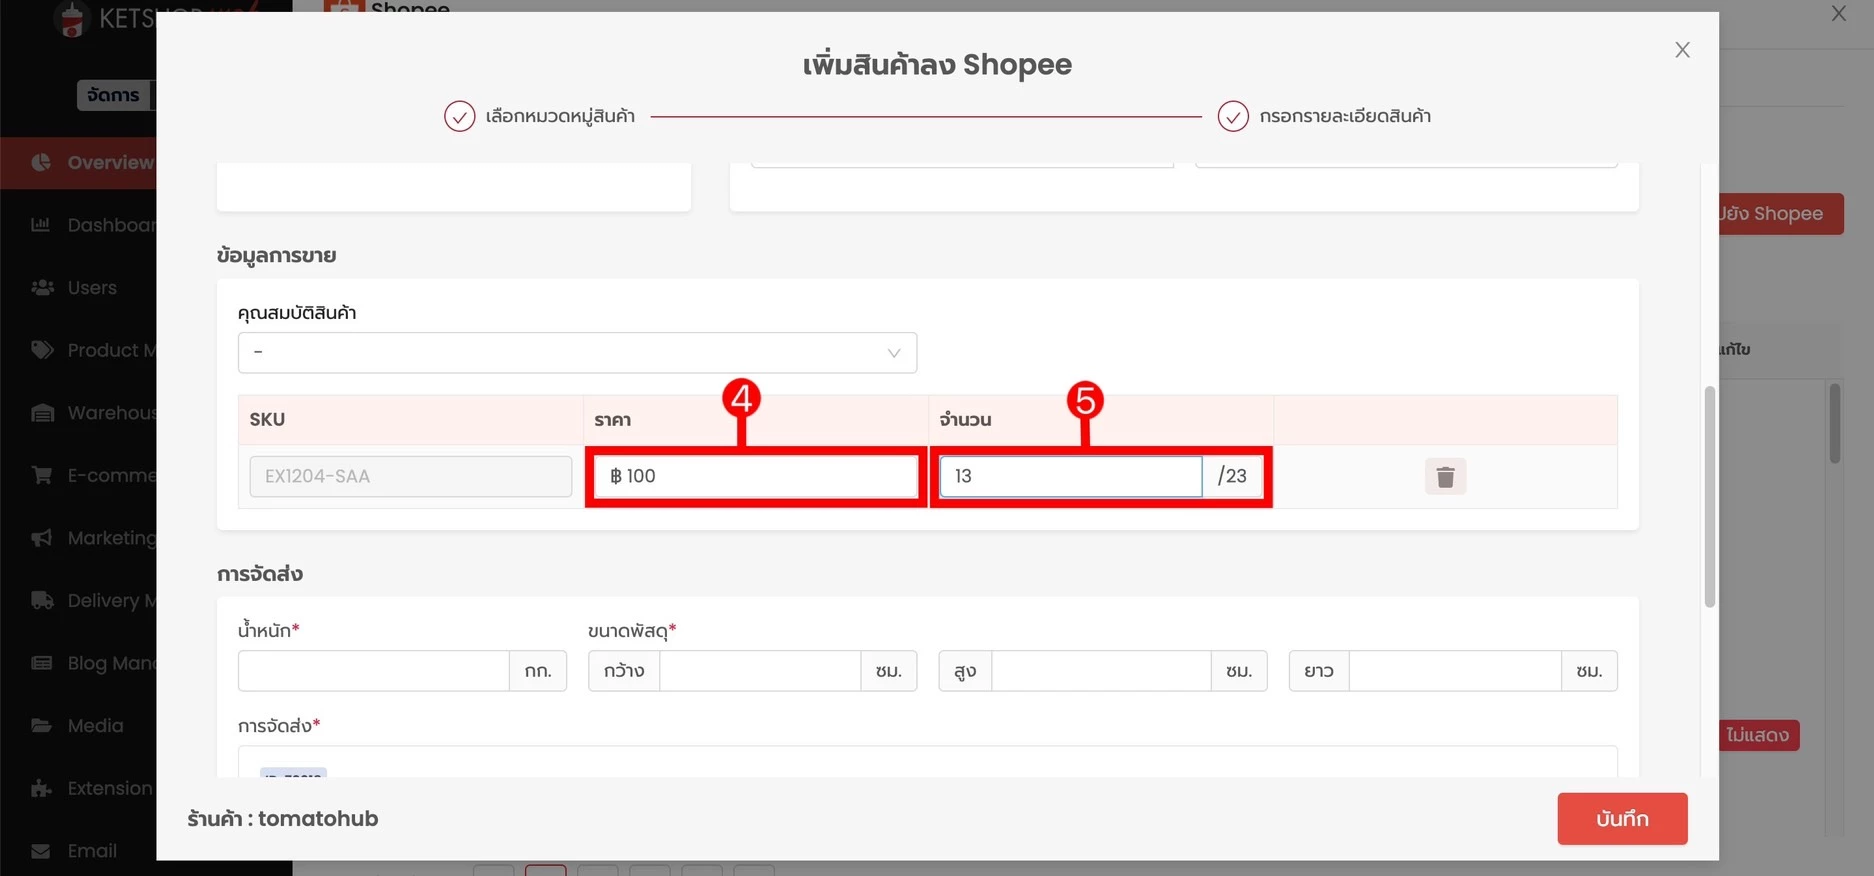Click the Delivery truck icon
Image resolution: width=1874 pixels, height=876 pixels.
tap(42, 601)
